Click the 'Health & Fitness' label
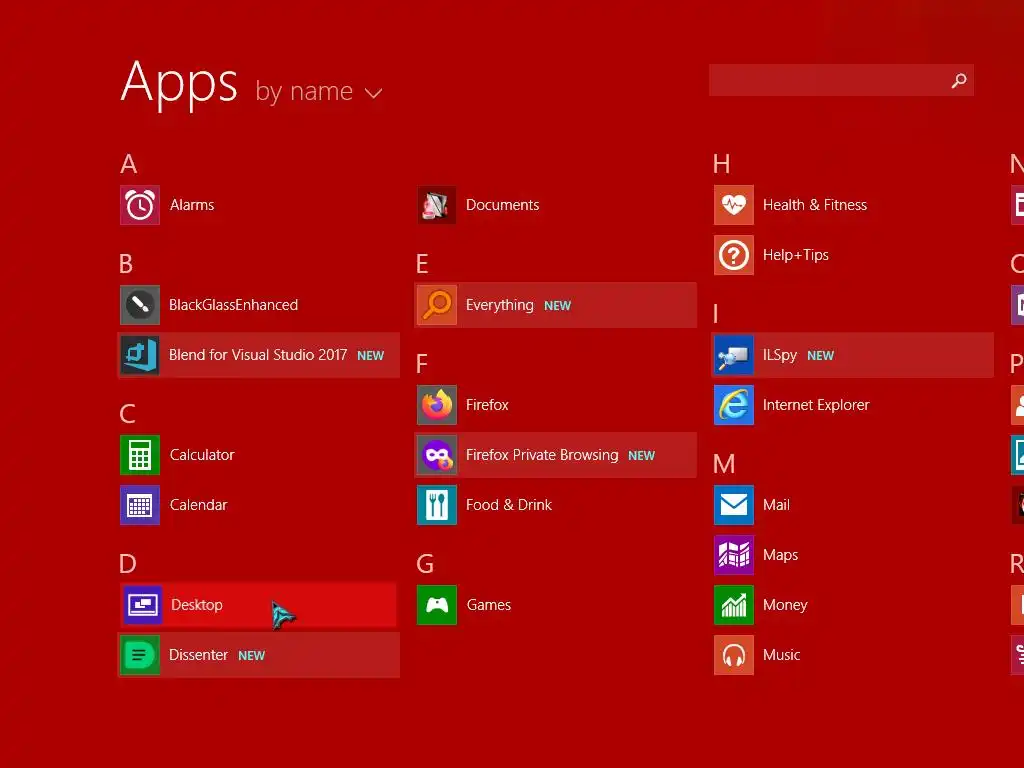This screenshot has height=768, width=1024. 815,205
